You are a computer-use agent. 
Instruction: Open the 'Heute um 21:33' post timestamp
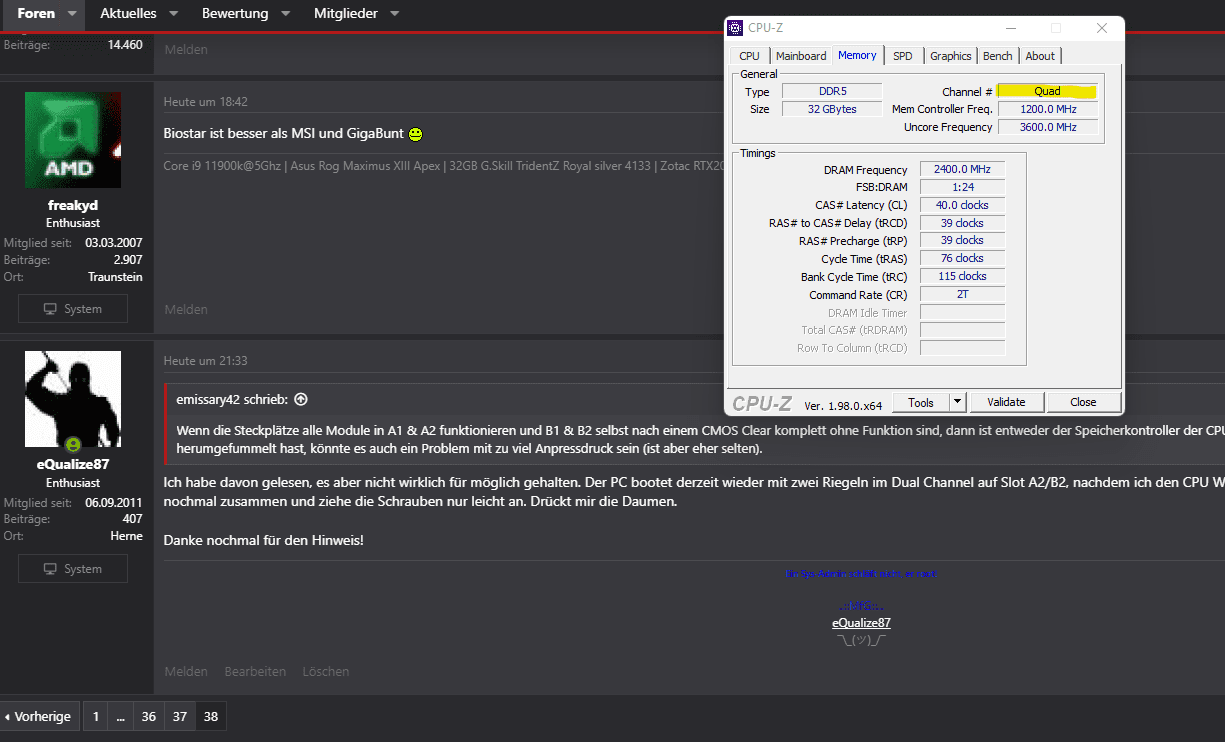coord(206,361)
